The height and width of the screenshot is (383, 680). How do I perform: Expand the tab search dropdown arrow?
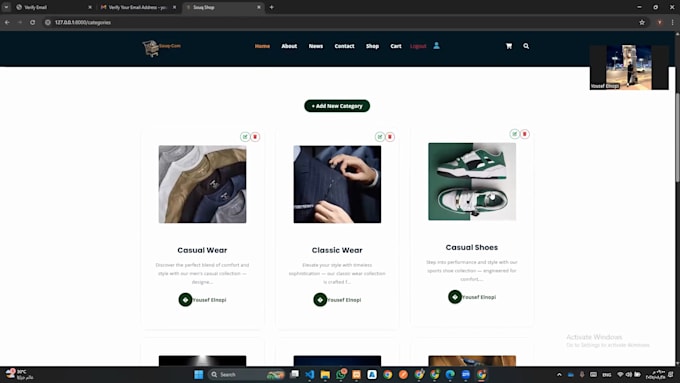click(6, 7)
